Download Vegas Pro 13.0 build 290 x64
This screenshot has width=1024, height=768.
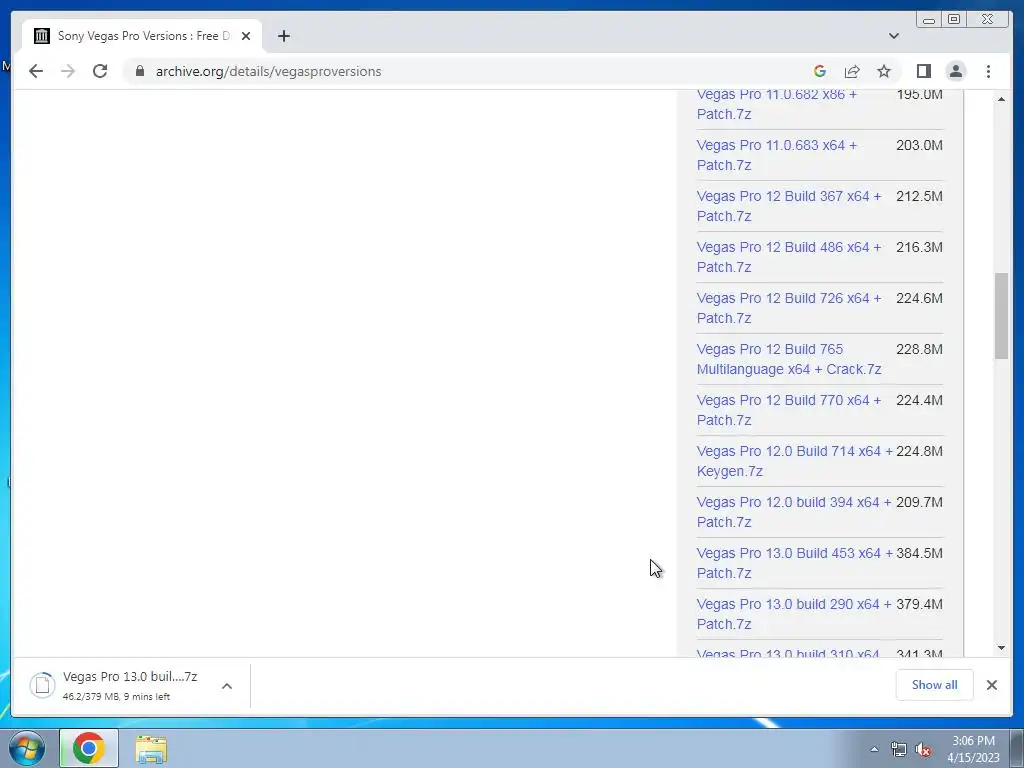[794, 613]
